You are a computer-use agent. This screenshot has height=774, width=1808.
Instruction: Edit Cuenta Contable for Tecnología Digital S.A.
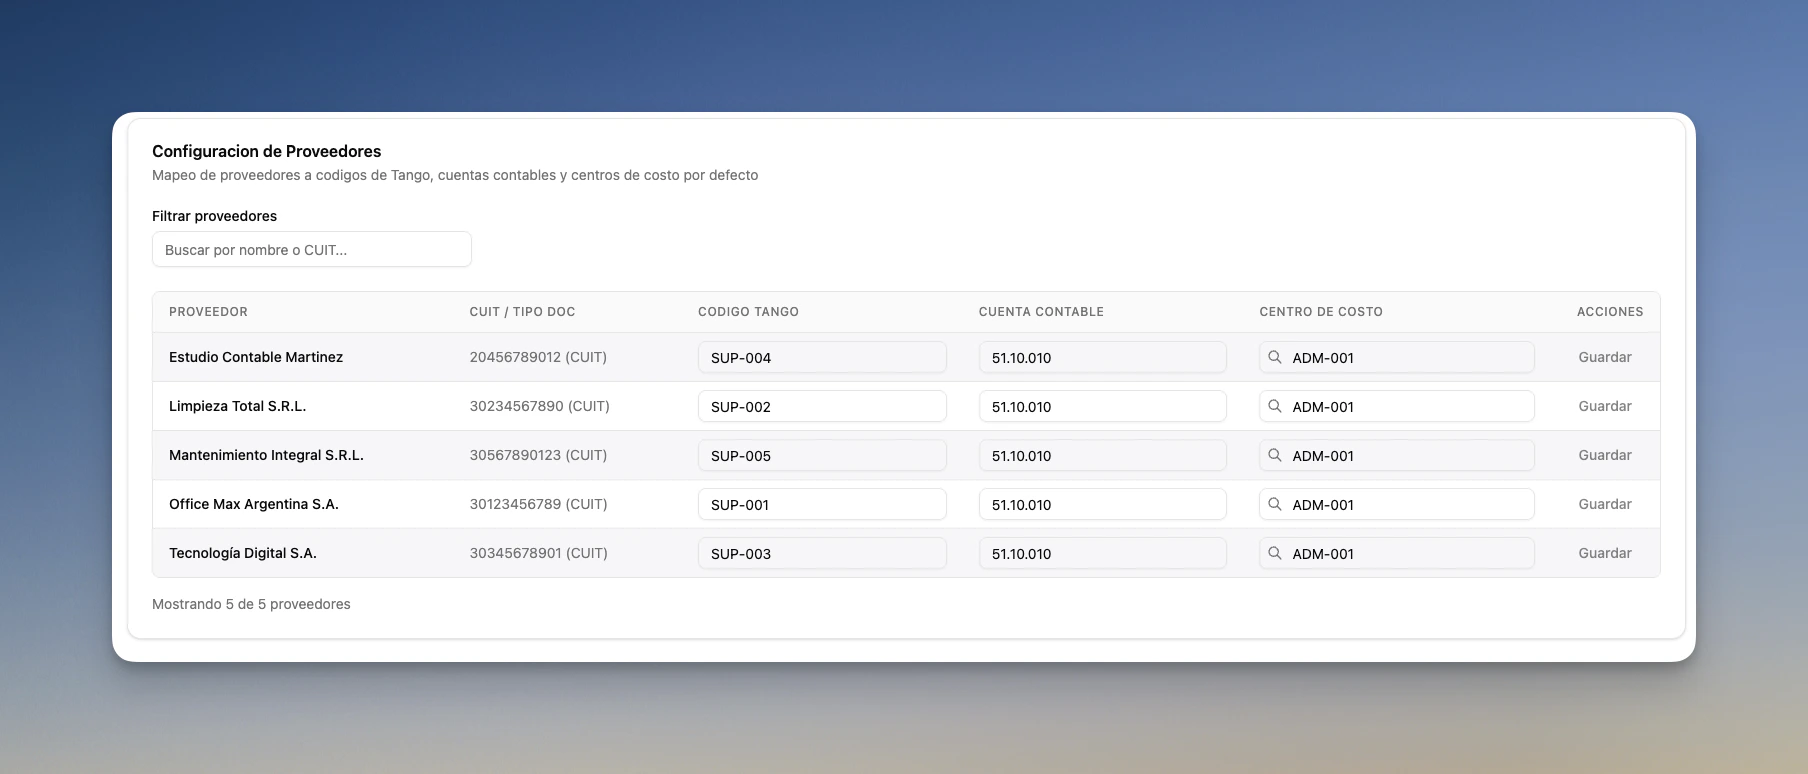1103,553
